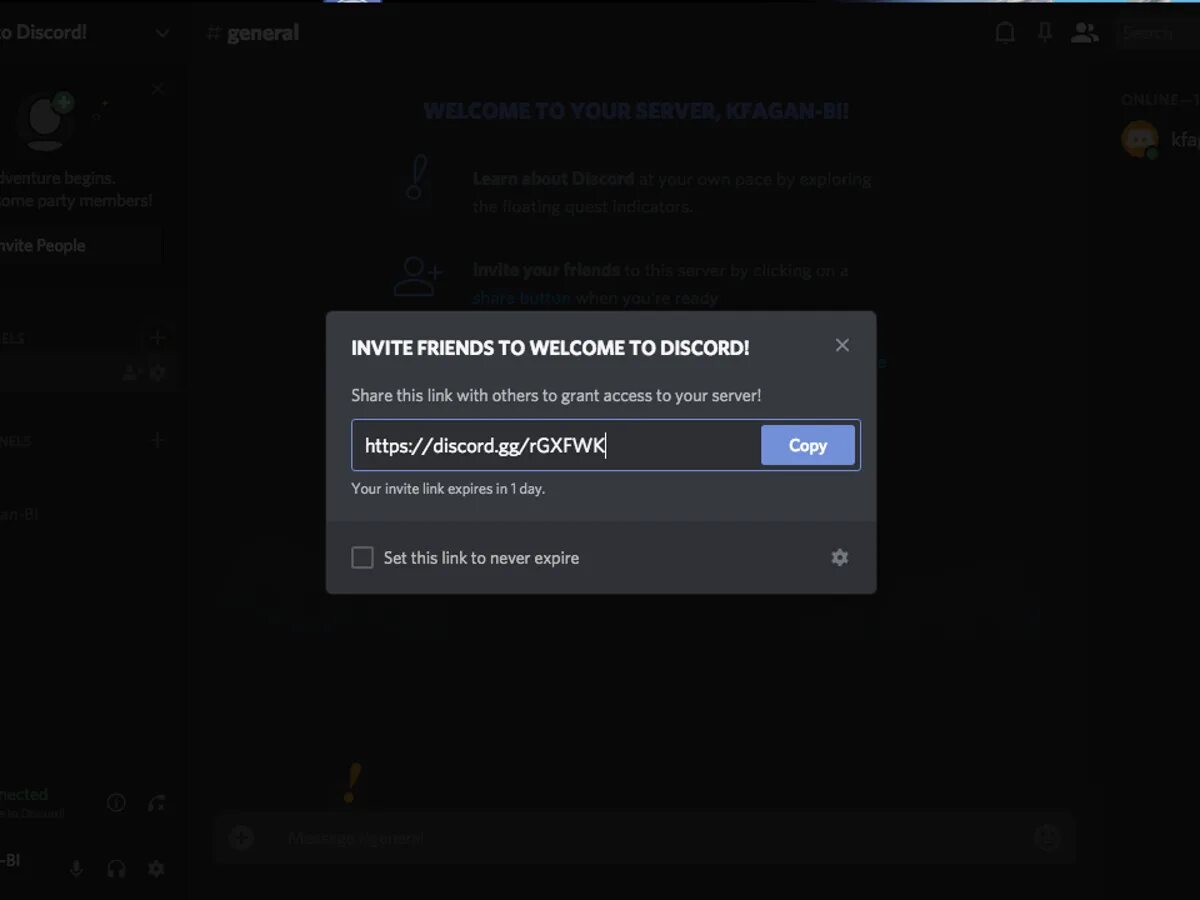
Task: Click the invite link text field
Action: click(556, 445)
